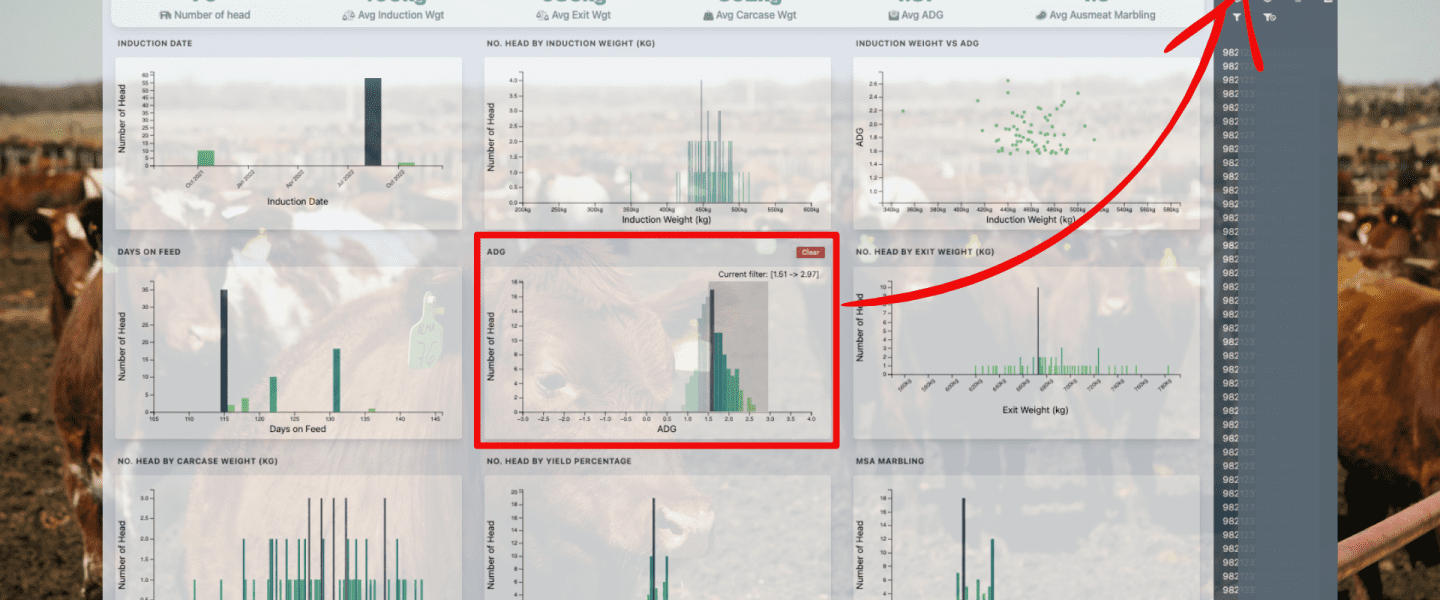
Task: Click the 'MSA MARBLING' chart title
Action: (890, 461)
